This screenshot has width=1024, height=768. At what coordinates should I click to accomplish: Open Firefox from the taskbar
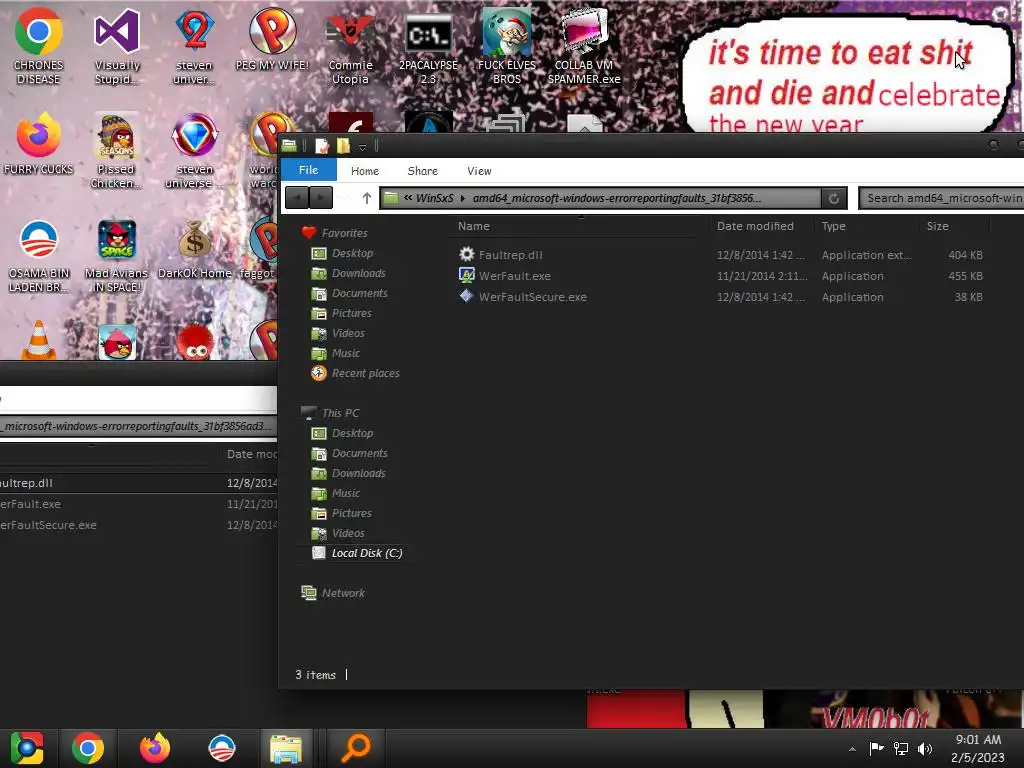[x=155, y=748]
